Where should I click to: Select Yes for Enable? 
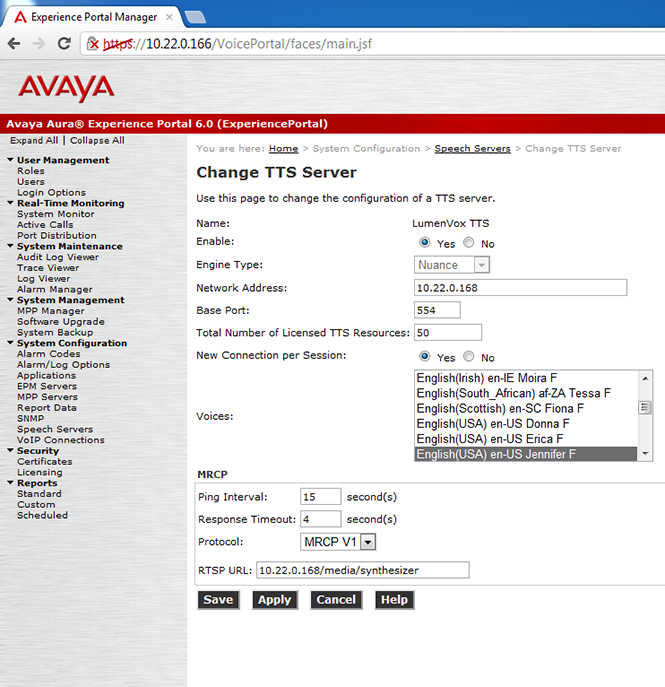[x=424, y=242]
